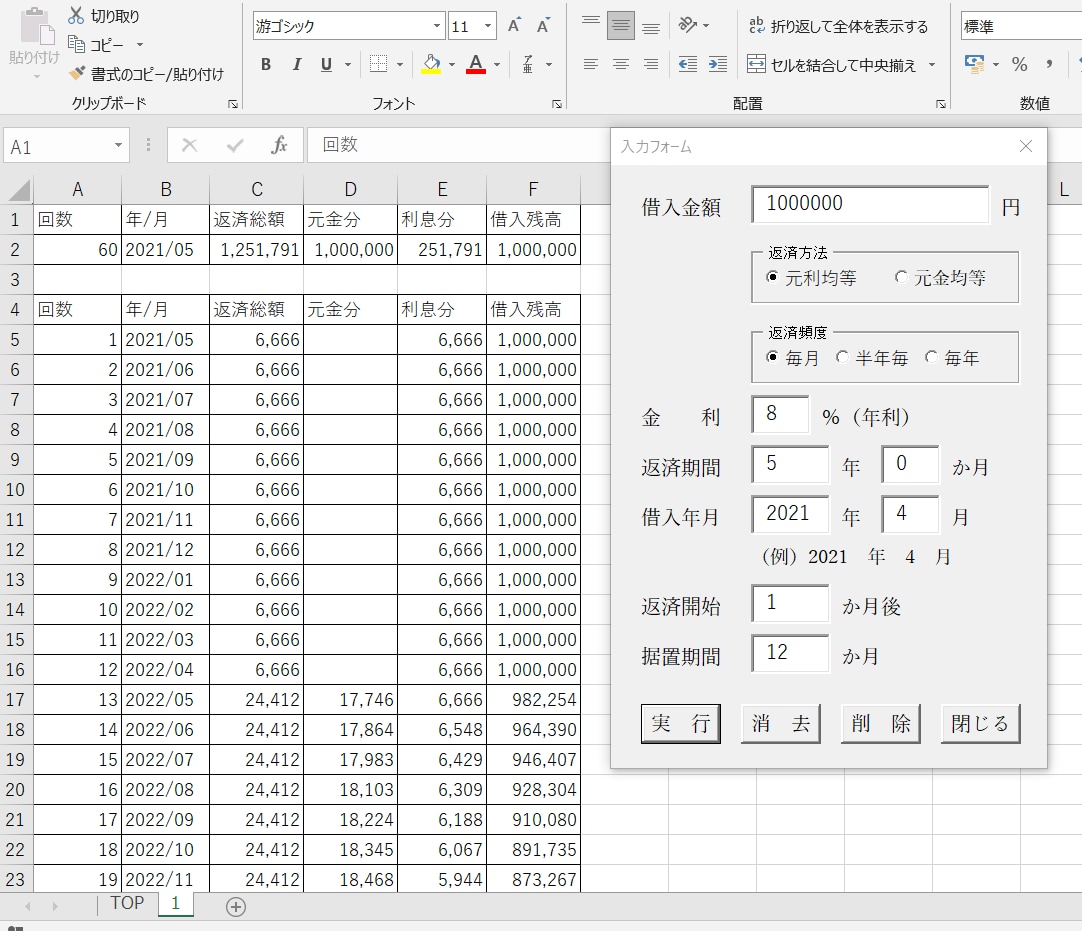
Task: Align cell text right
Action: [x=651, y=64]
